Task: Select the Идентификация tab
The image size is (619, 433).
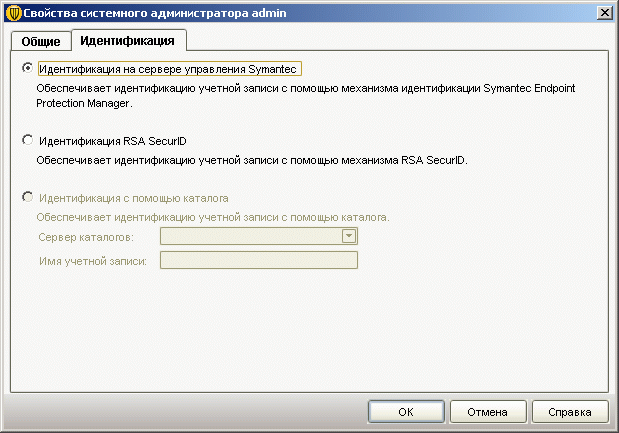Action: point(127,41)
